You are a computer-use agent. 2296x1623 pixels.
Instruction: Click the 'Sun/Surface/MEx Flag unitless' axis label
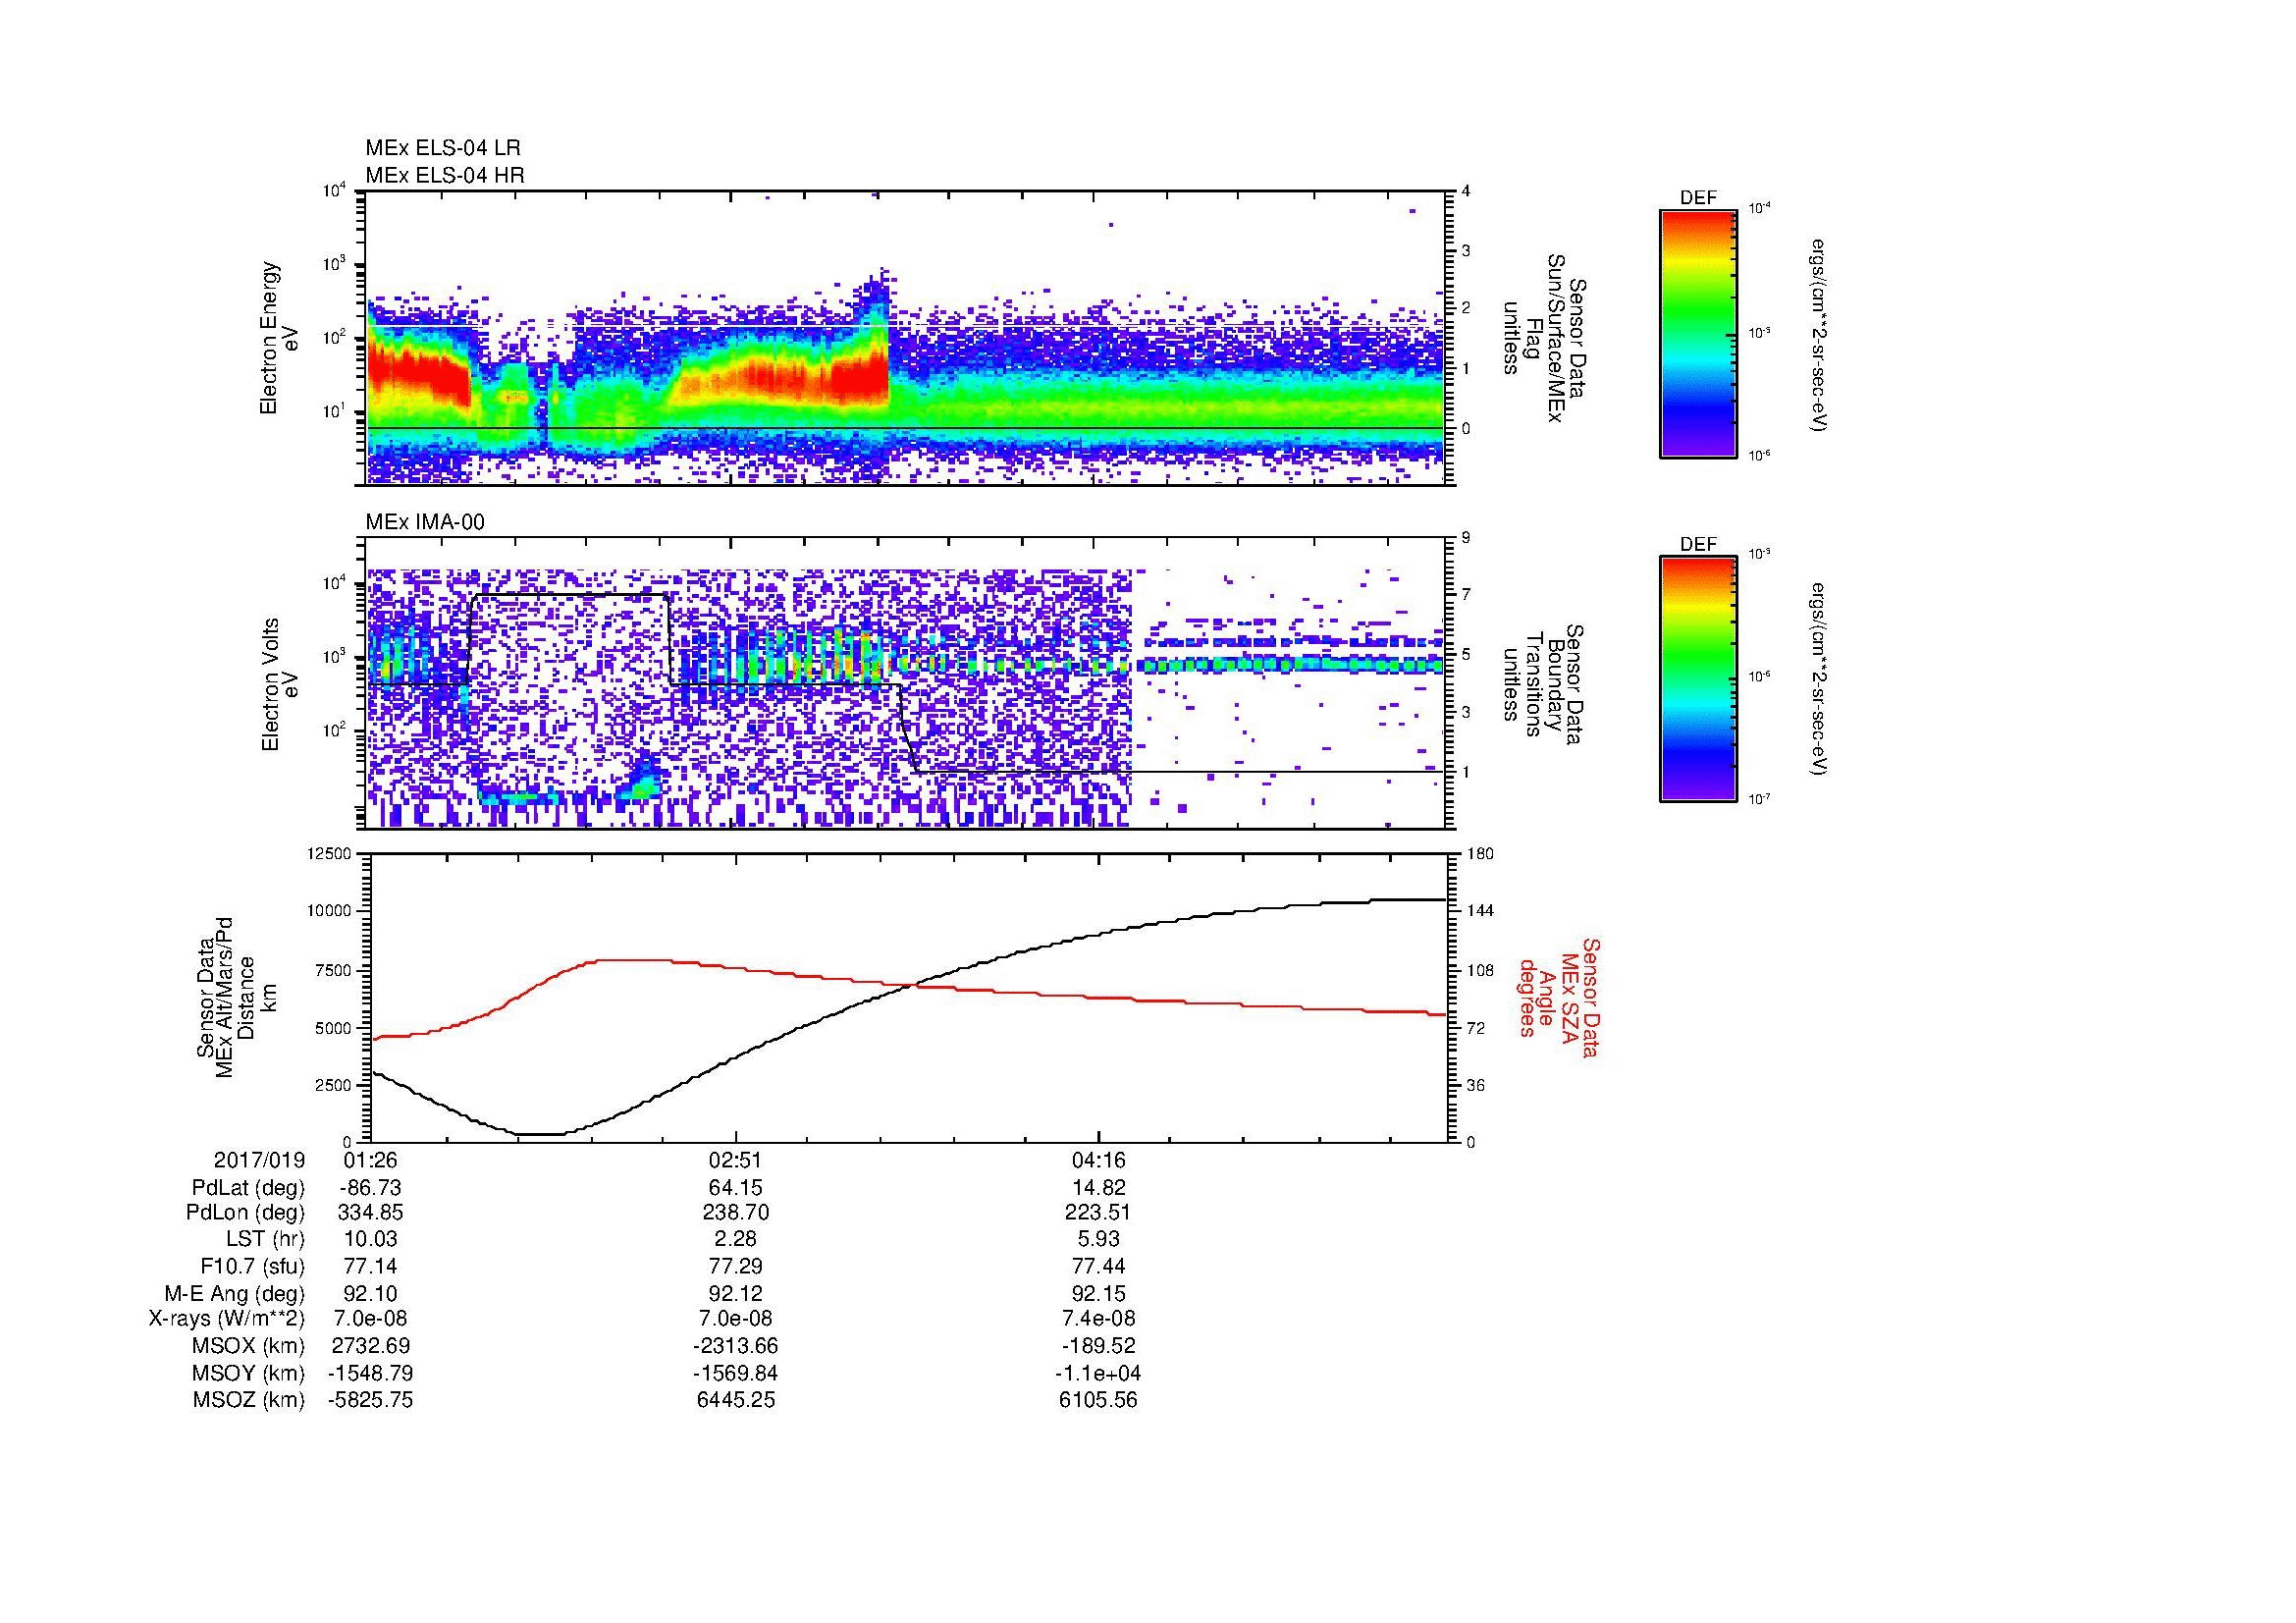pos(1546,338)
